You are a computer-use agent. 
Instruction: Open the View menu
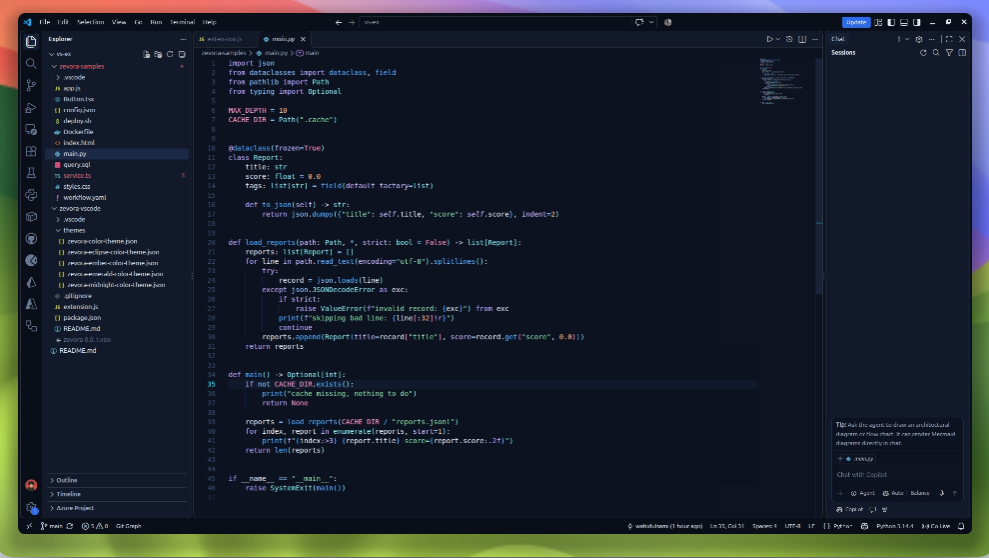pos(119,22)
